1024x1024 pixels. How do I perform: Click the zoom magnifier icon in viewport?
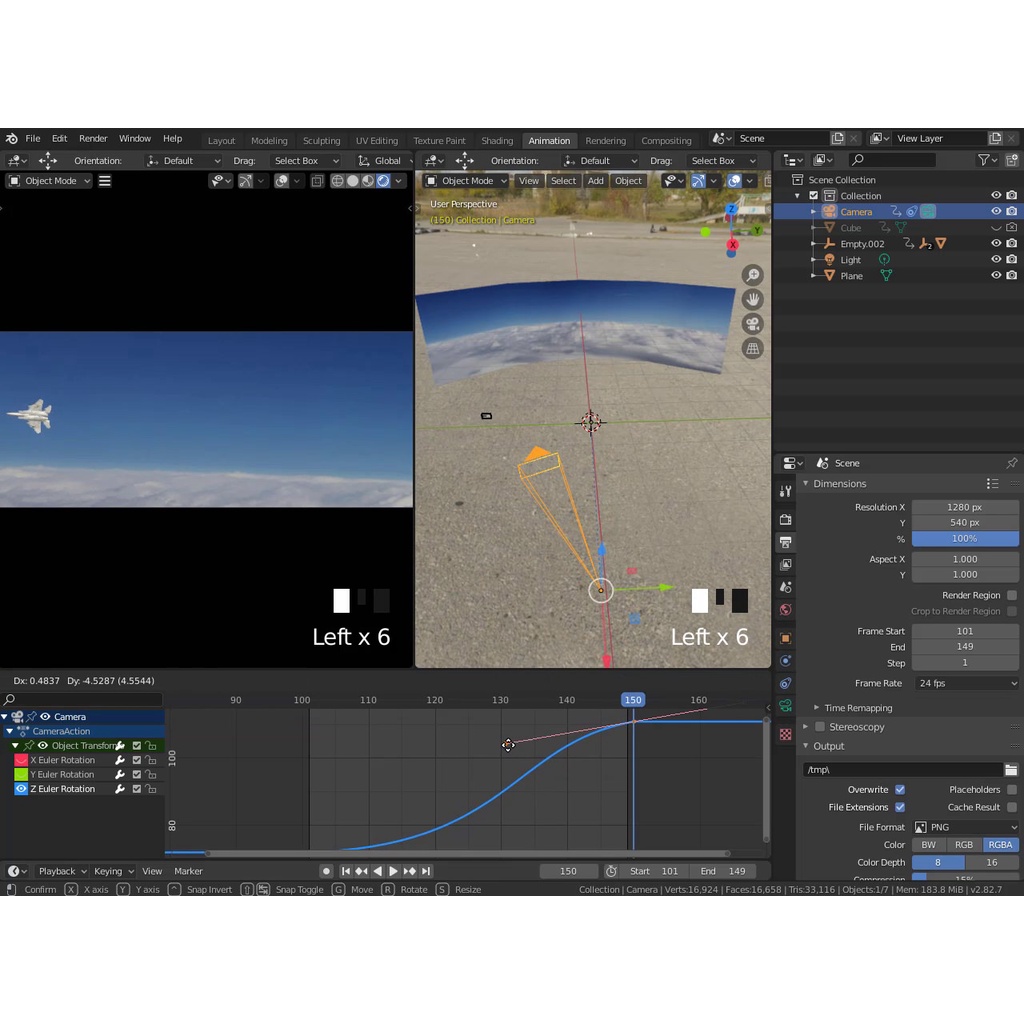[x=753, y=275]
